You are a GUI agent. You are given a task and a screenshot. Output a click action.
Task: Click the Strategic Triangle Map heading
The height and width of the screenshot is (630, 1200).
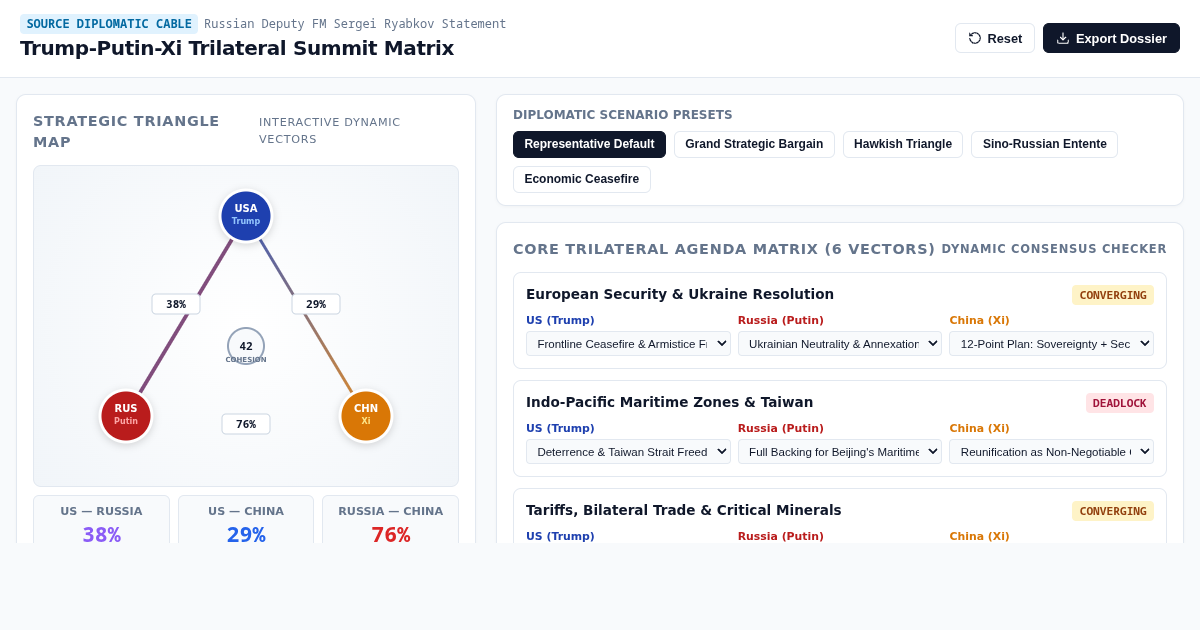coord(126,131)
